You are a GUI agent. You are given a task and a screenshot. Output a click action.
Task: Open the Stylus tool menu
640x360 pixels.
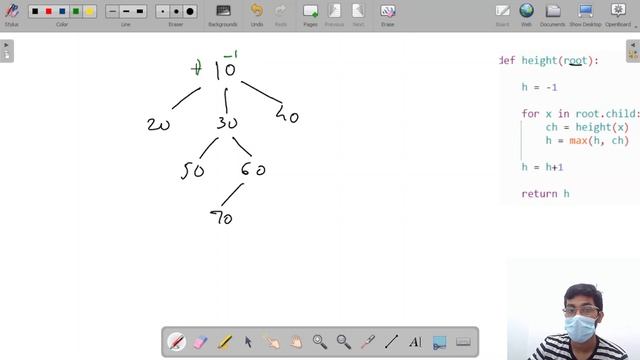(x=11, y=15)
